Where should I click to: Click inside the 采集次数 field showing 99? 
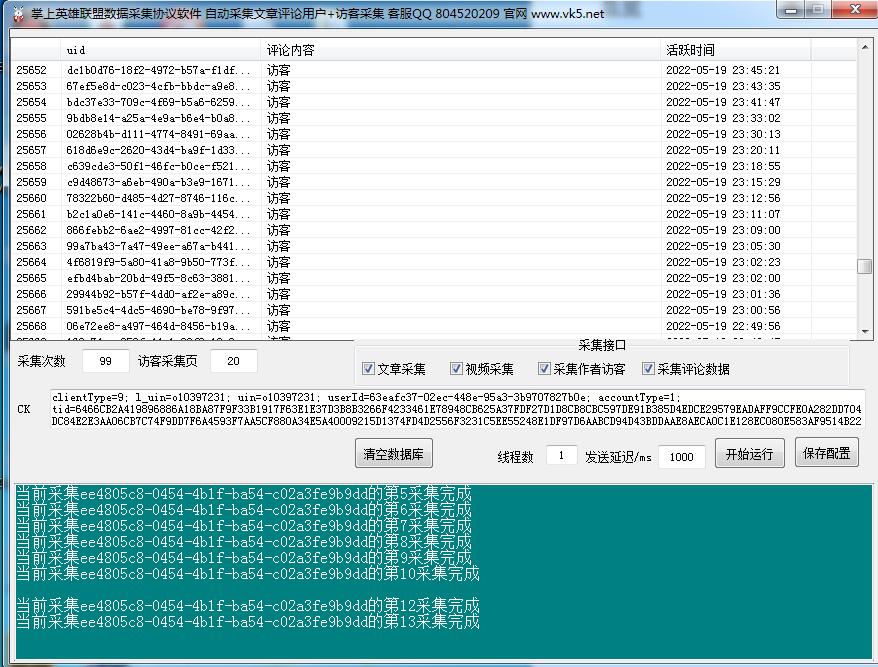(x=105, y=360)
